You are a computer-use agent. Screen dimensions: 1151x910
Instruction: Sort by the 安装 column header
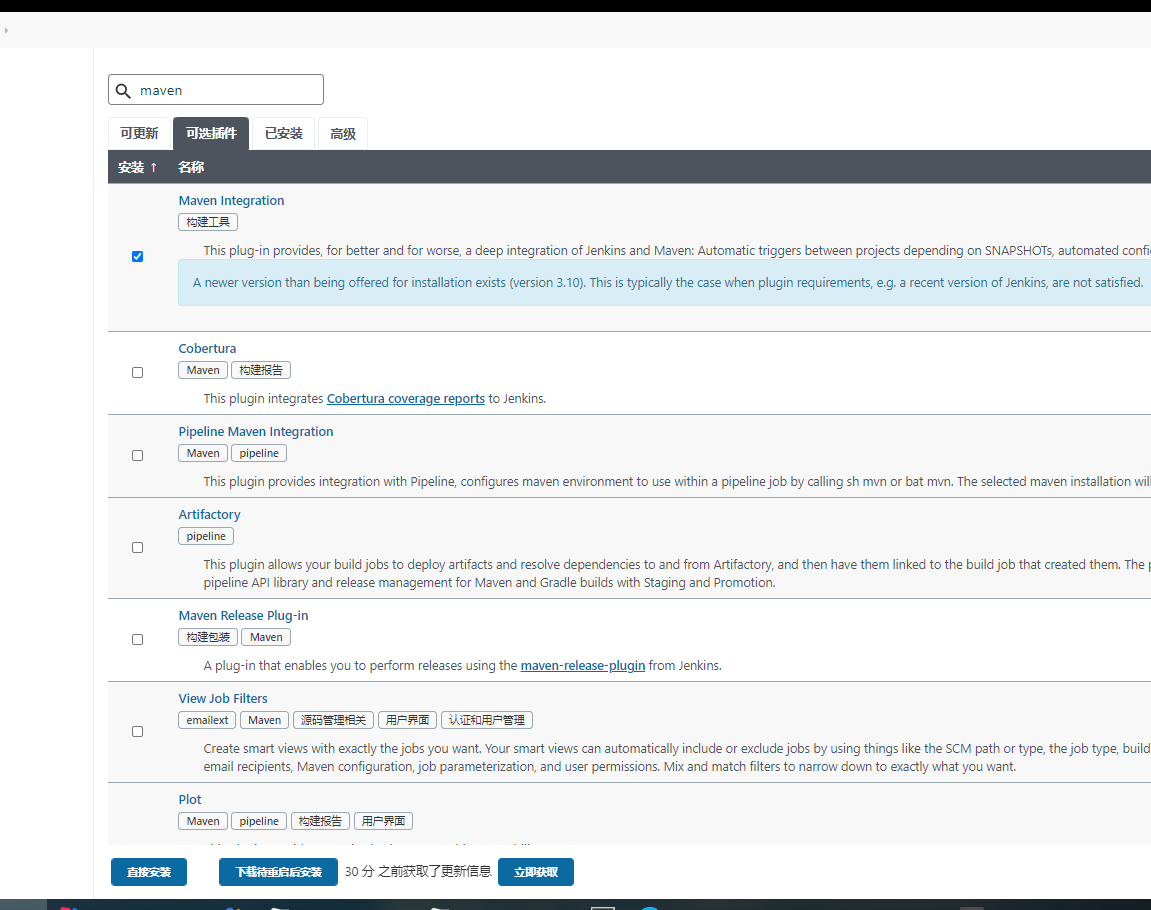137,167
